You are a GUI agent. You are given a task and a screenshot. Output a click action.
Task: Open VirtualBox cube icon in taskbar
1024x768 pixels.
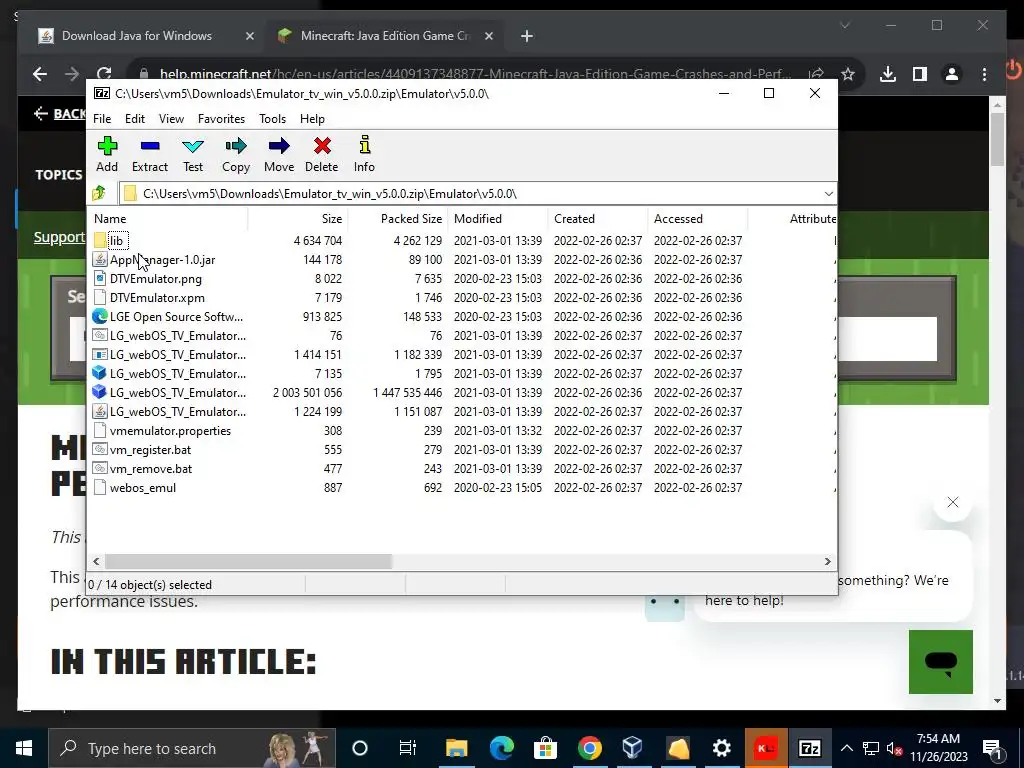tap(633, 748)
